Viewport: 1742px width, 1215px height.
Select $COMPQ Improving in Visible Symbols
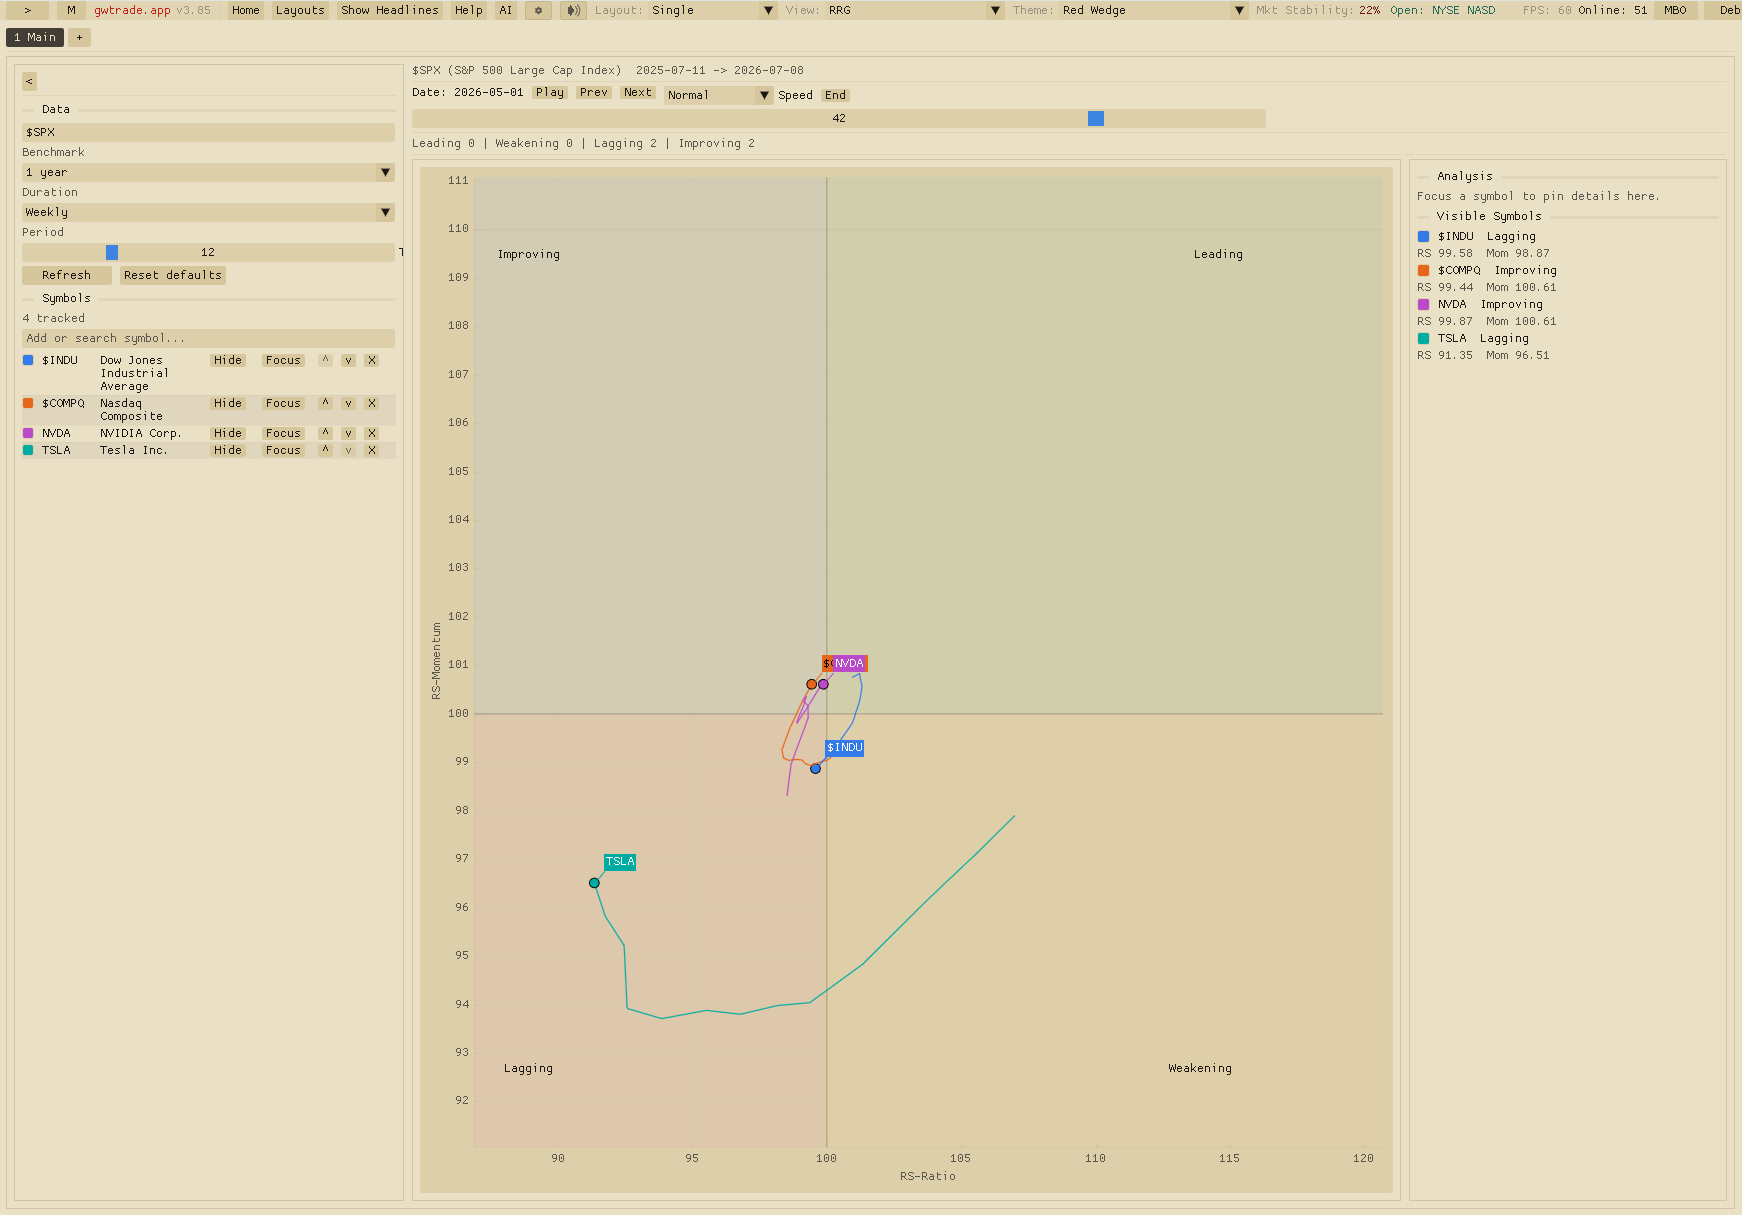coord(1487,270)
